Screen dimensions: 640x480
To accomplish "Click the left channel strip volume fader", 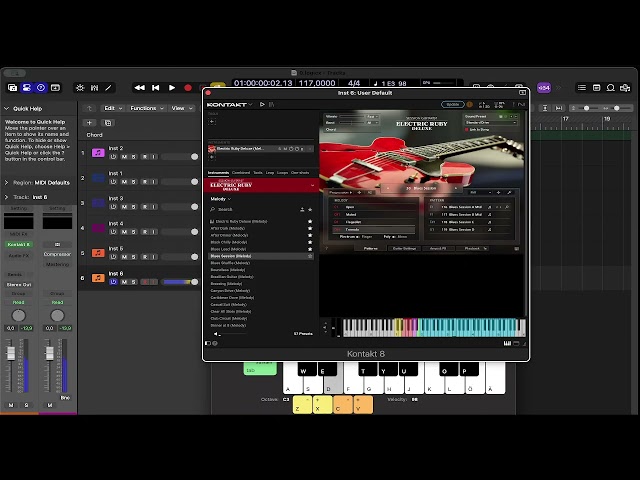I will (11, 353).
